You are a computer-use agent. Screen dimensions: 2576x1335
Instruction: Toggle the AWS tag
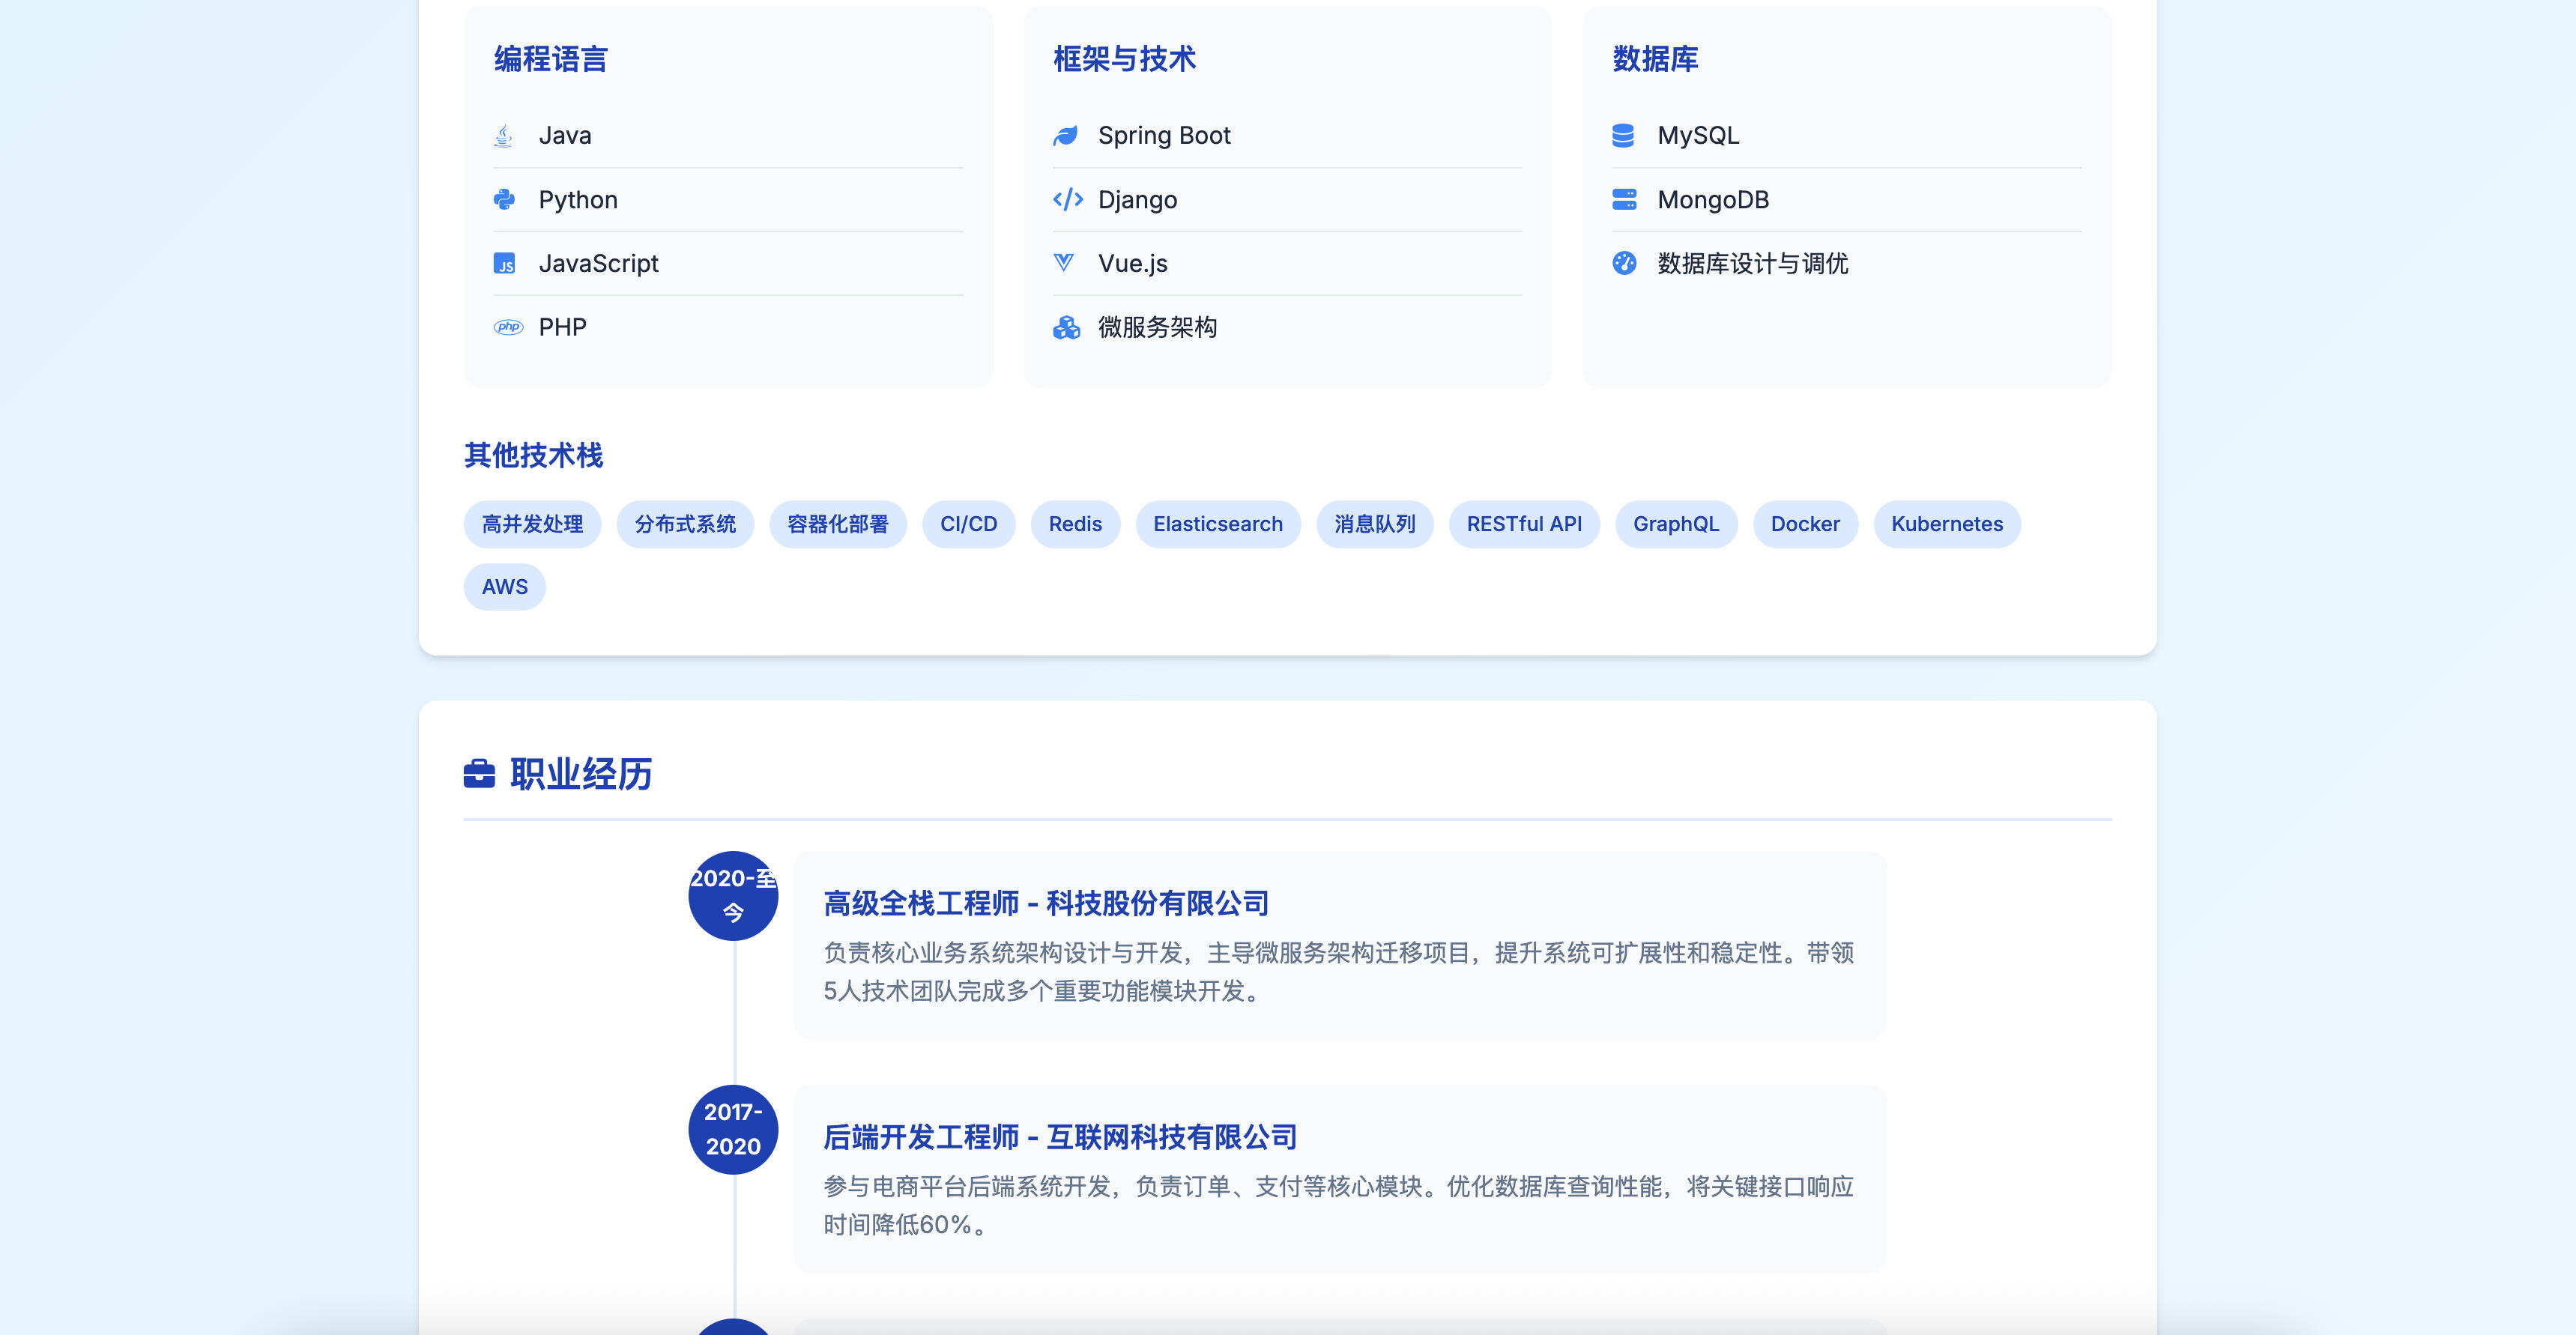(x=505, y=587)
